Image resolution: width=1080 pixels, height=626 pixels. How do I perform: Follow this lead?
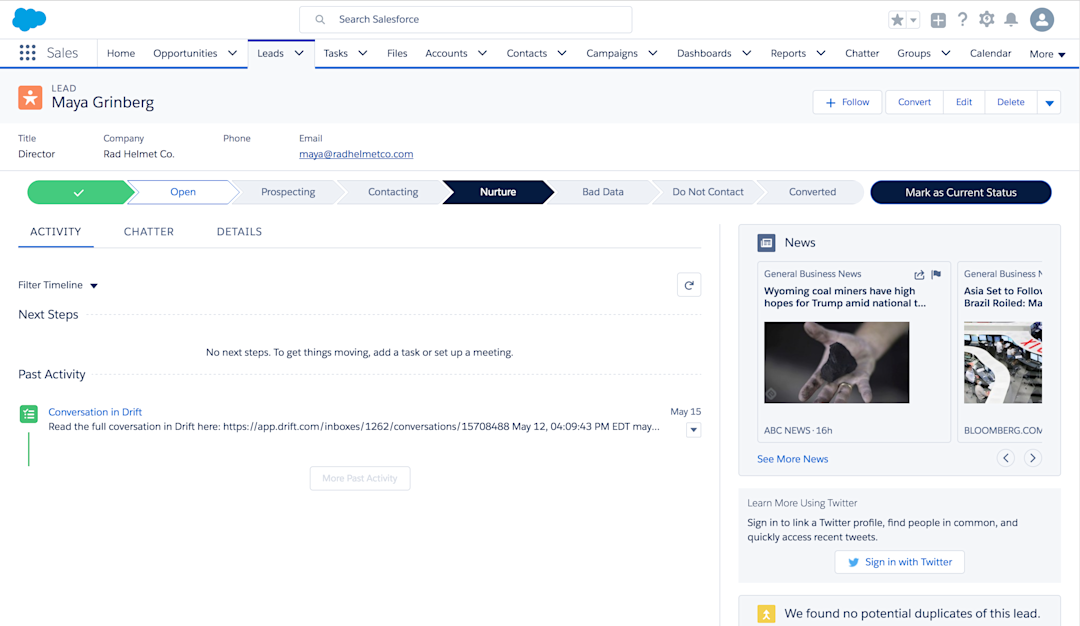tap(847, 102)
